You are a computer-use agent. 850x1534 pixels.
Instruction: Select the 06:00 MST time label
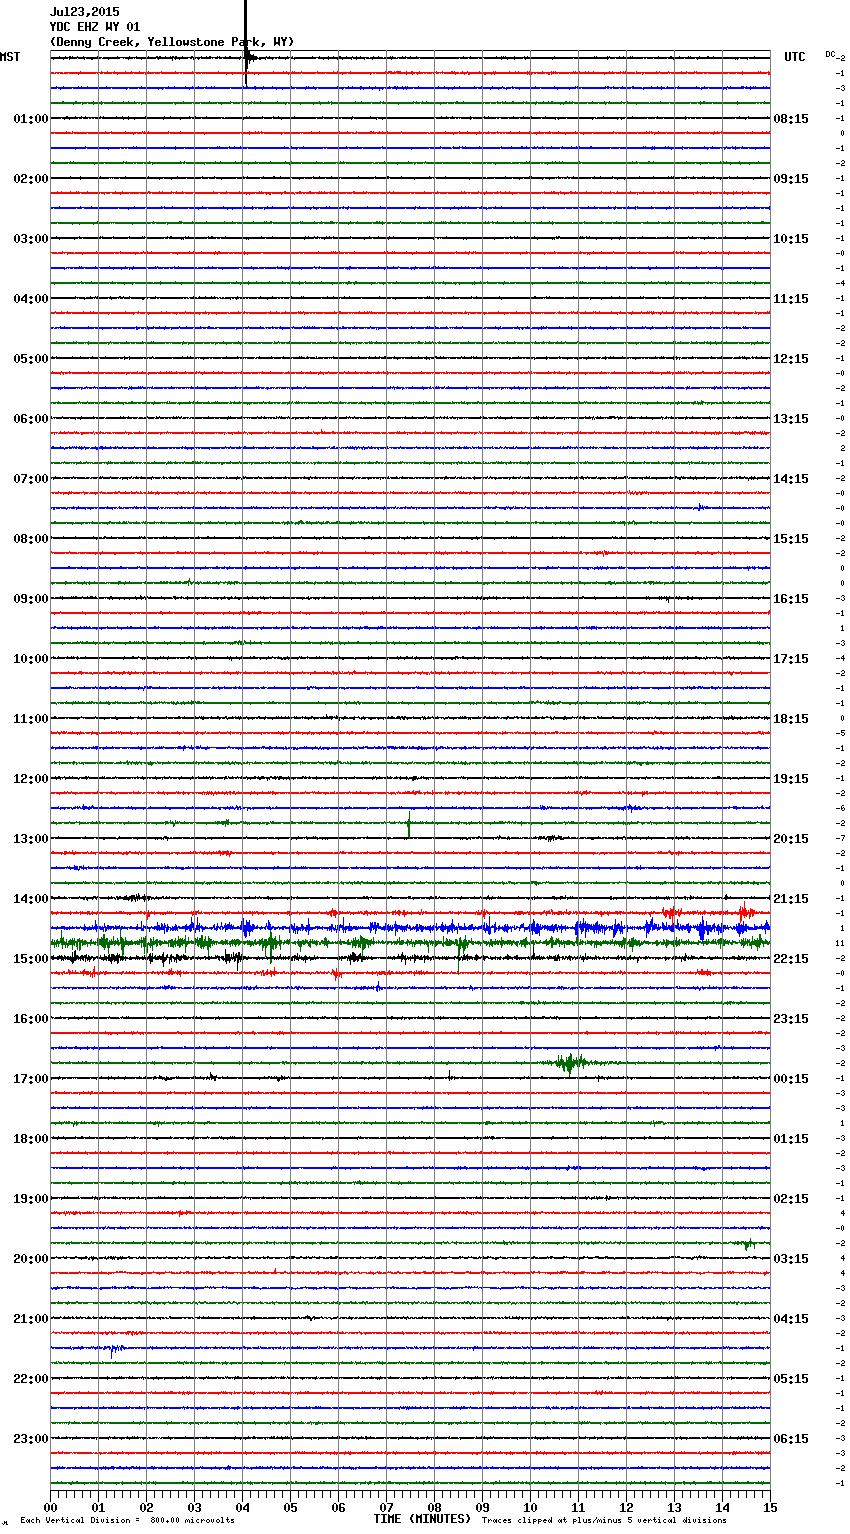(31, 419)
